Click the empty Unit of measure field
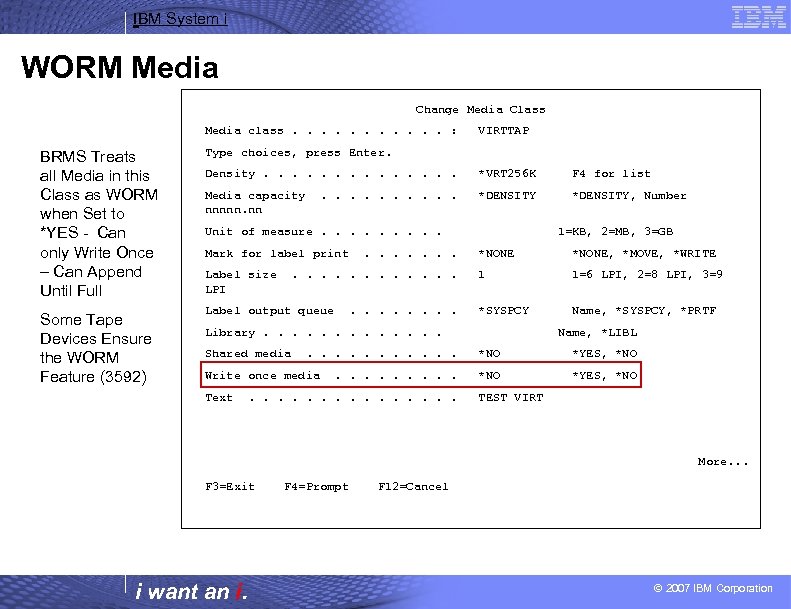 coord(499,232)
